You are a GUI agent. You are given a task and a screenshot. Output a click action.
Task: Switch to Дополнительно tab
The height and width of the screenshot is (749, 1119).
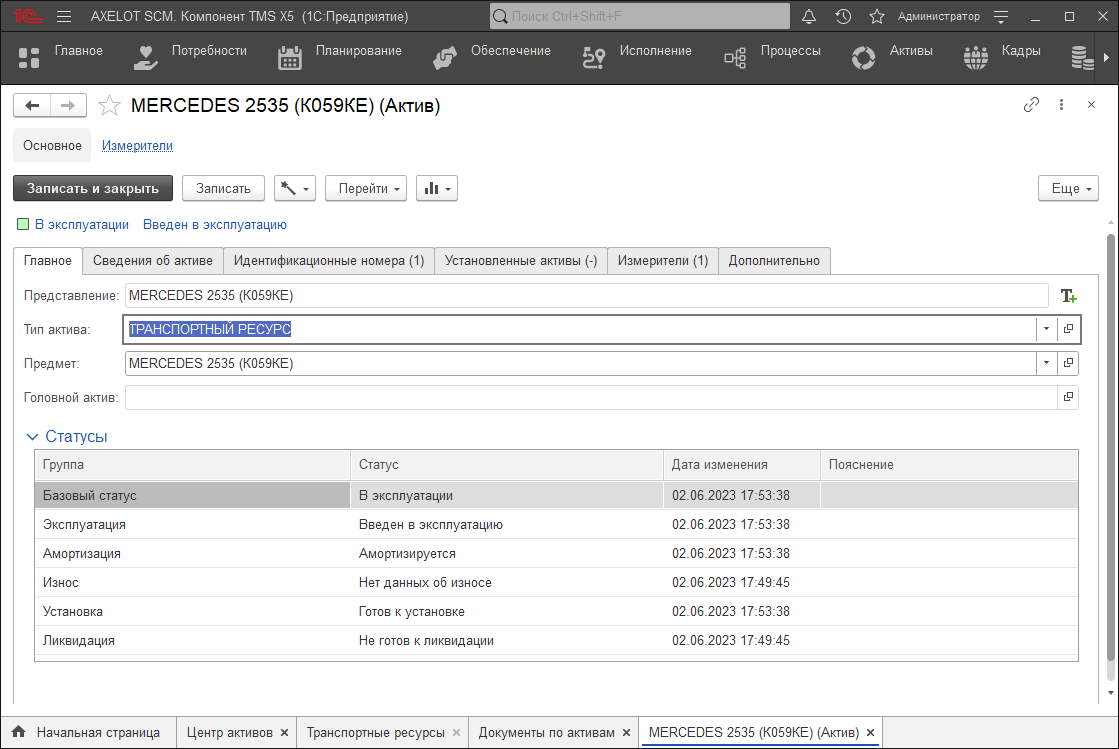click(774, 261)
